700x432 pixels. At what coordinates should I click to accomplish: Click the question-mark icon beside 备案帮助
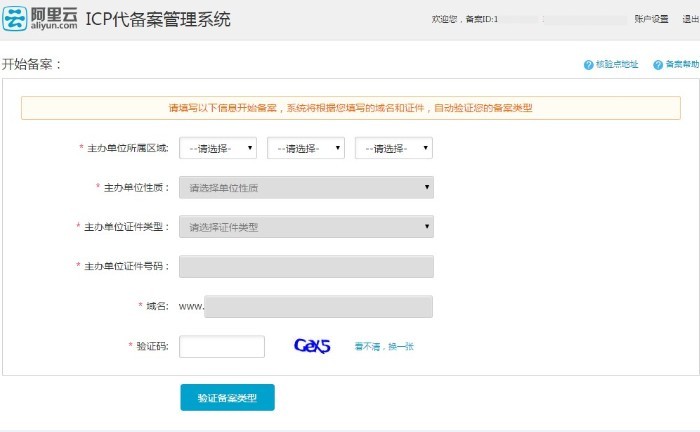tap(658, 65)
